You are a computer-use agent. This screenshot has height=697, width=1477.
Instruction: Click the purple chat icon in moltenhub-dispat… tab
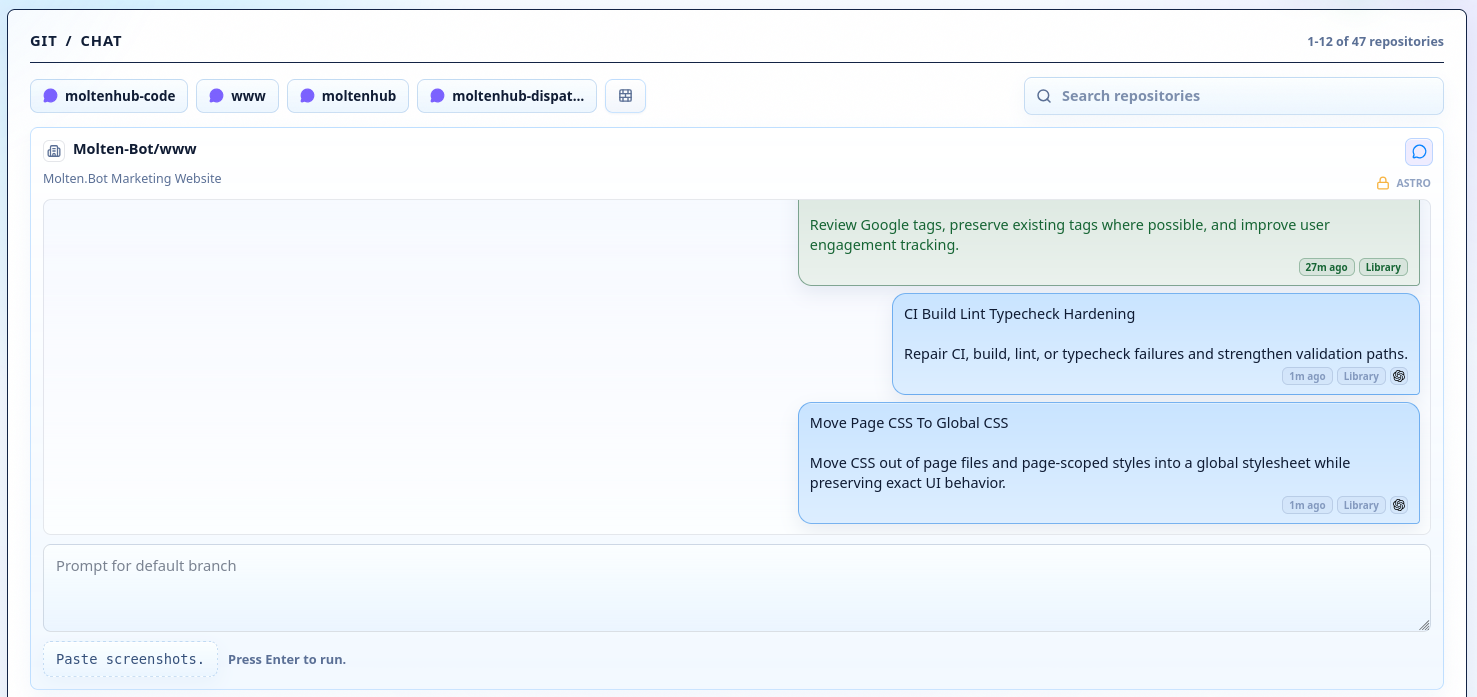coord(437,96)
